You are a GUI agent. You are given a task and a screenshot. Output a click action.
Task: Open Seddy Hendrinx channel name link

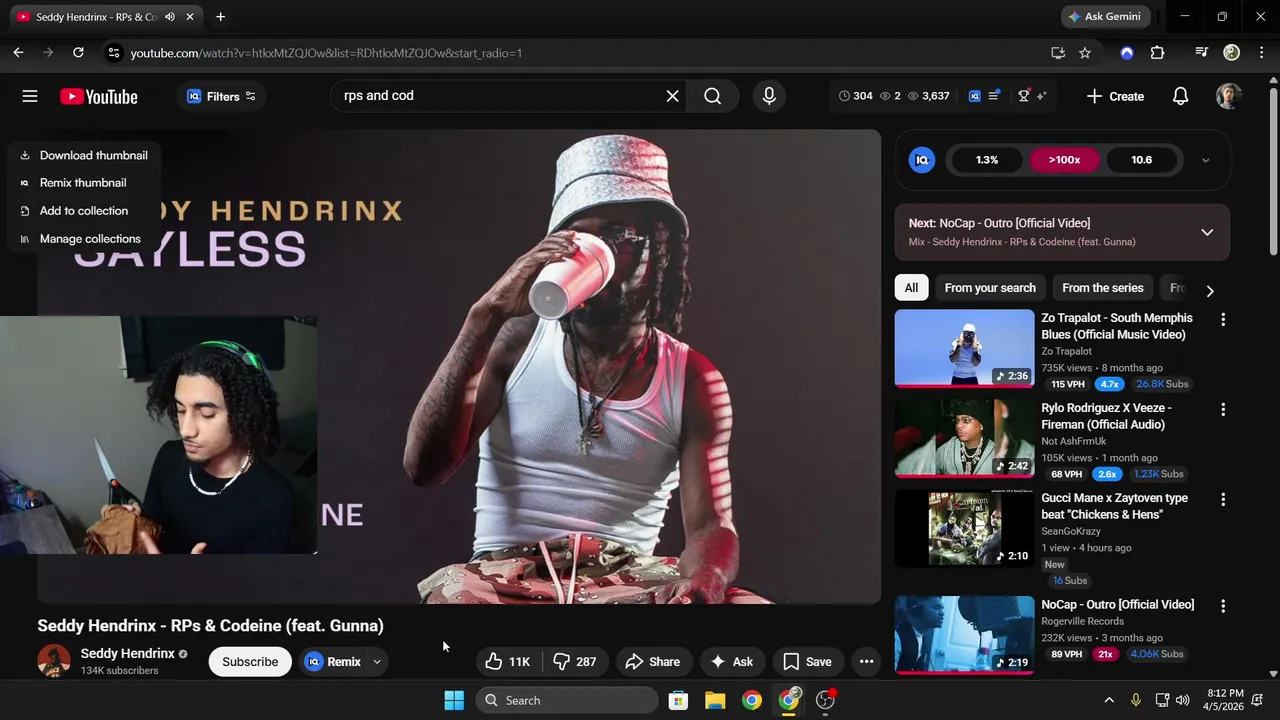click(127, 653)
